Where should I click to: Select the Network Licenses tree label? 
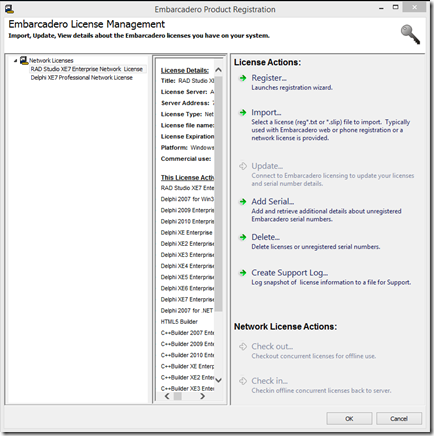(x=51, y=61)
